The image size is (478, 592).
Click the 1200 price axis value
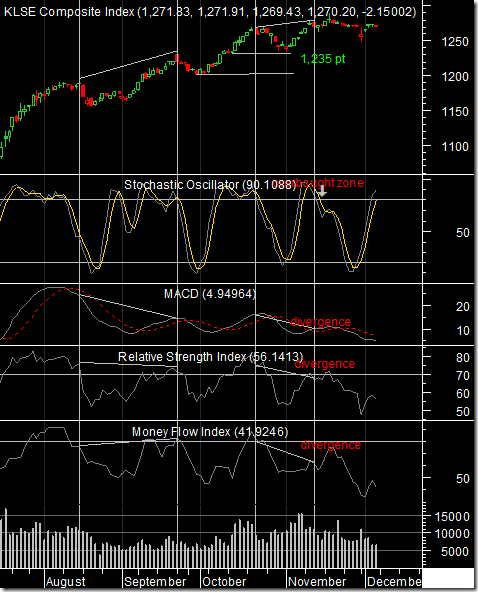click(455, 77)
